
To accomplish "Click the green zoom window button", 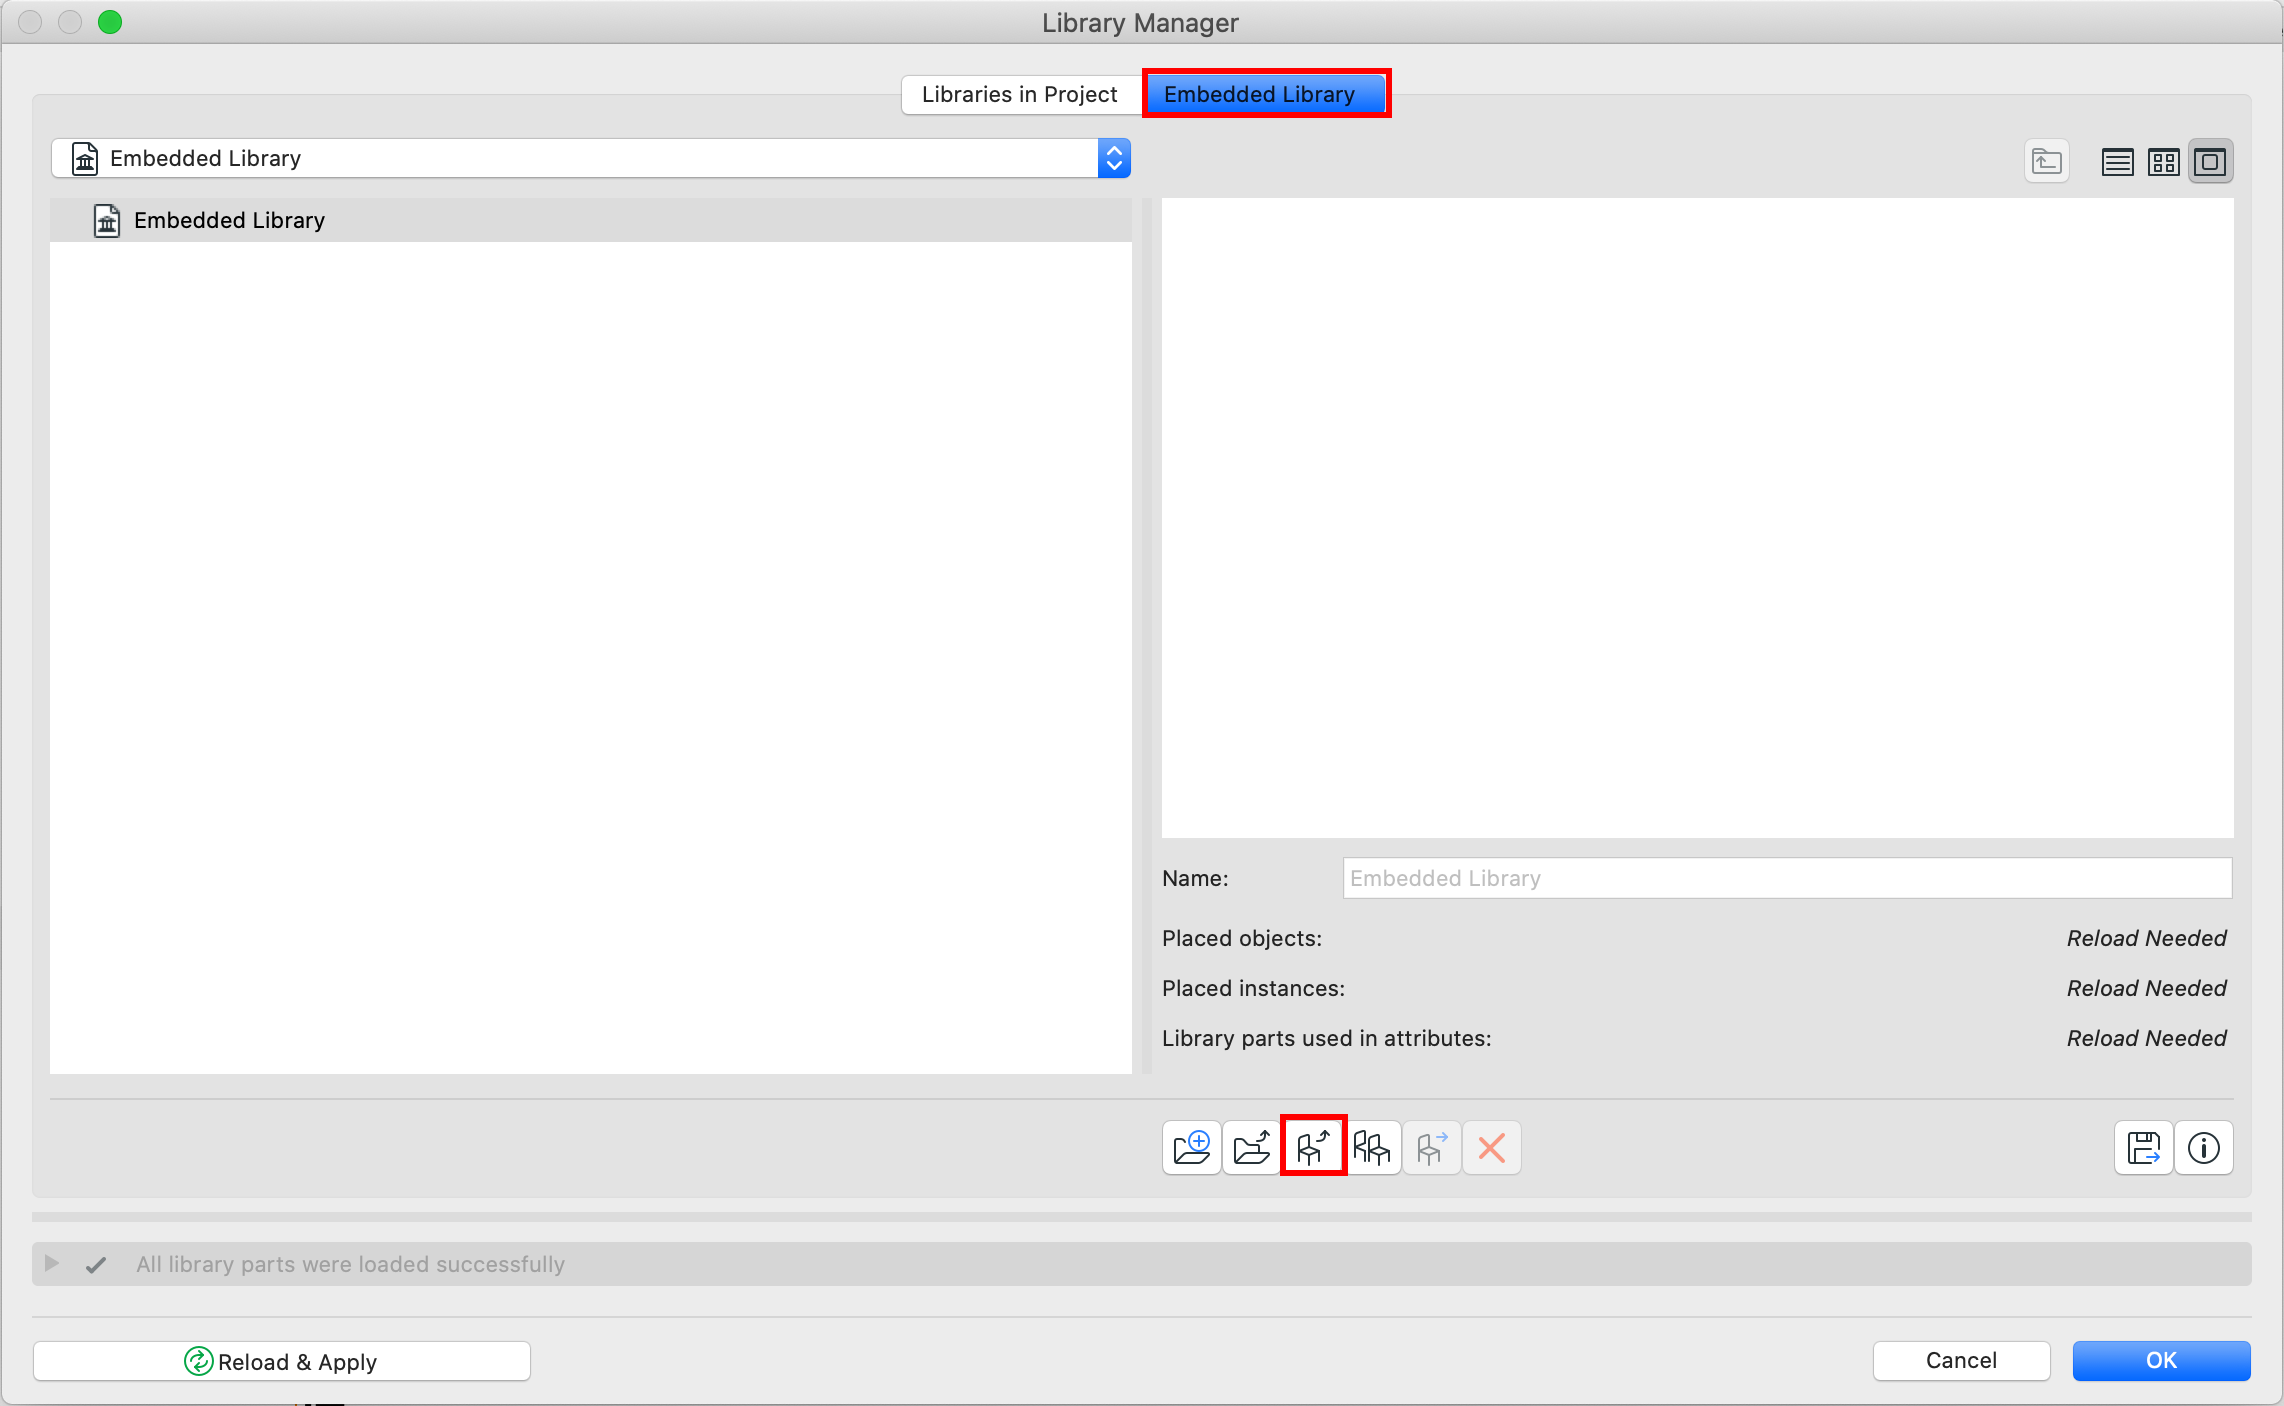I will 110,22.
